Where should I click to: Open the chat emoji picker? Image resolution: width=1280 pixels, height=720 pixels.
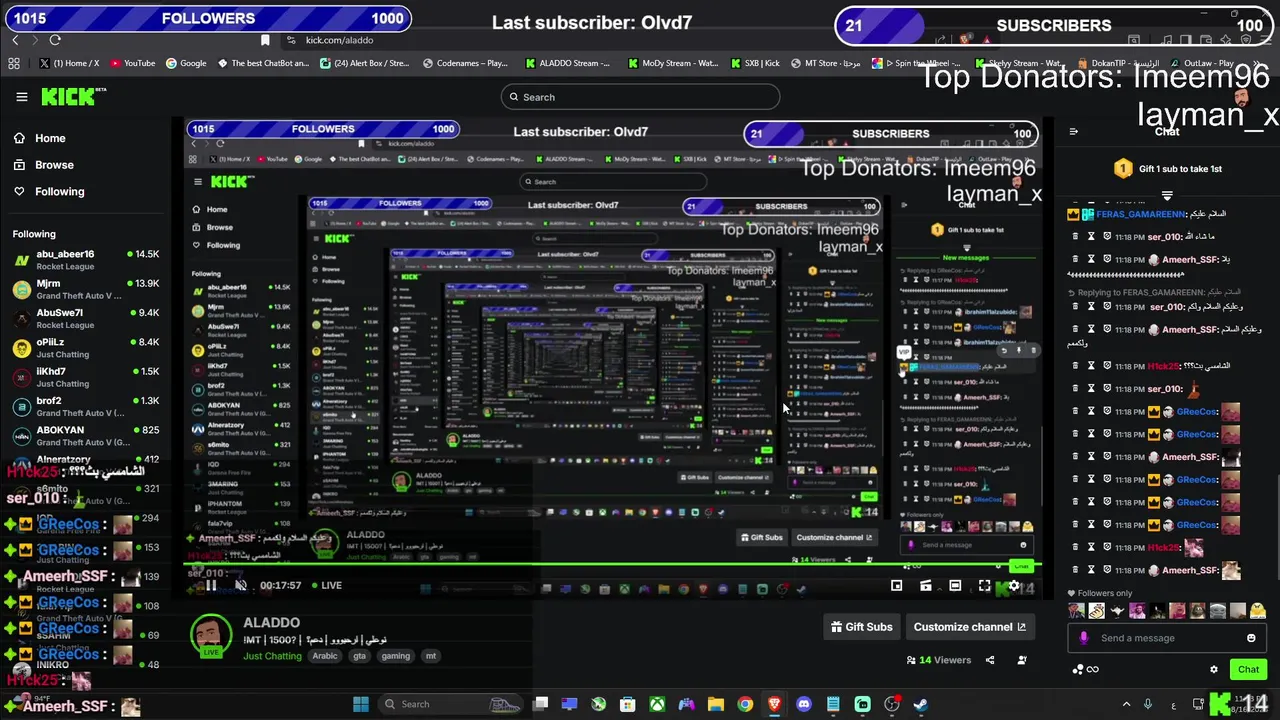click(x=1251, y=638)
